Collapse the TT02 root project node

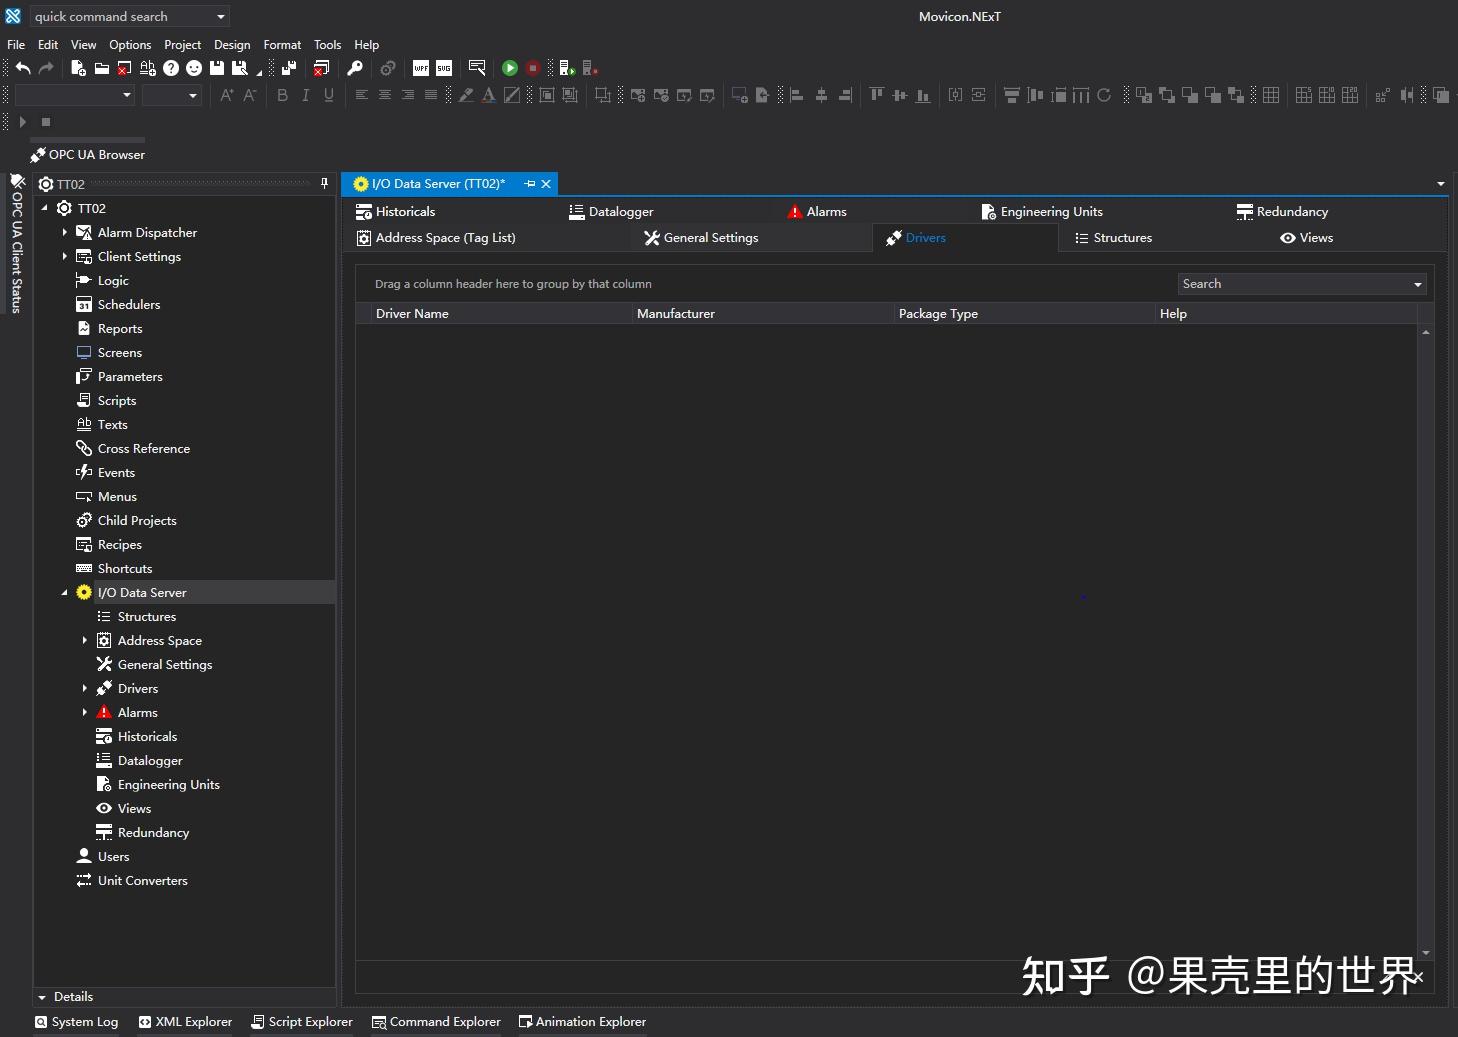pyautogui.click(x=44, y=208)
